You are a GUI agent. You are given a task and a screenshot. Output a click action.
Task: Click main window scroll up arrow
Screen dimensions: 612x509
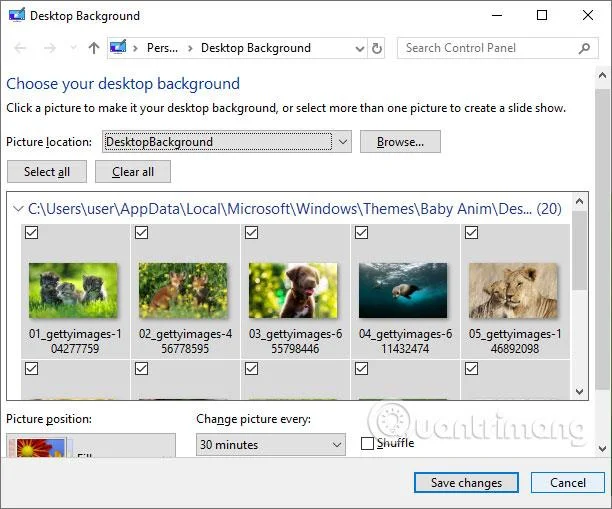tap(602, 75)
